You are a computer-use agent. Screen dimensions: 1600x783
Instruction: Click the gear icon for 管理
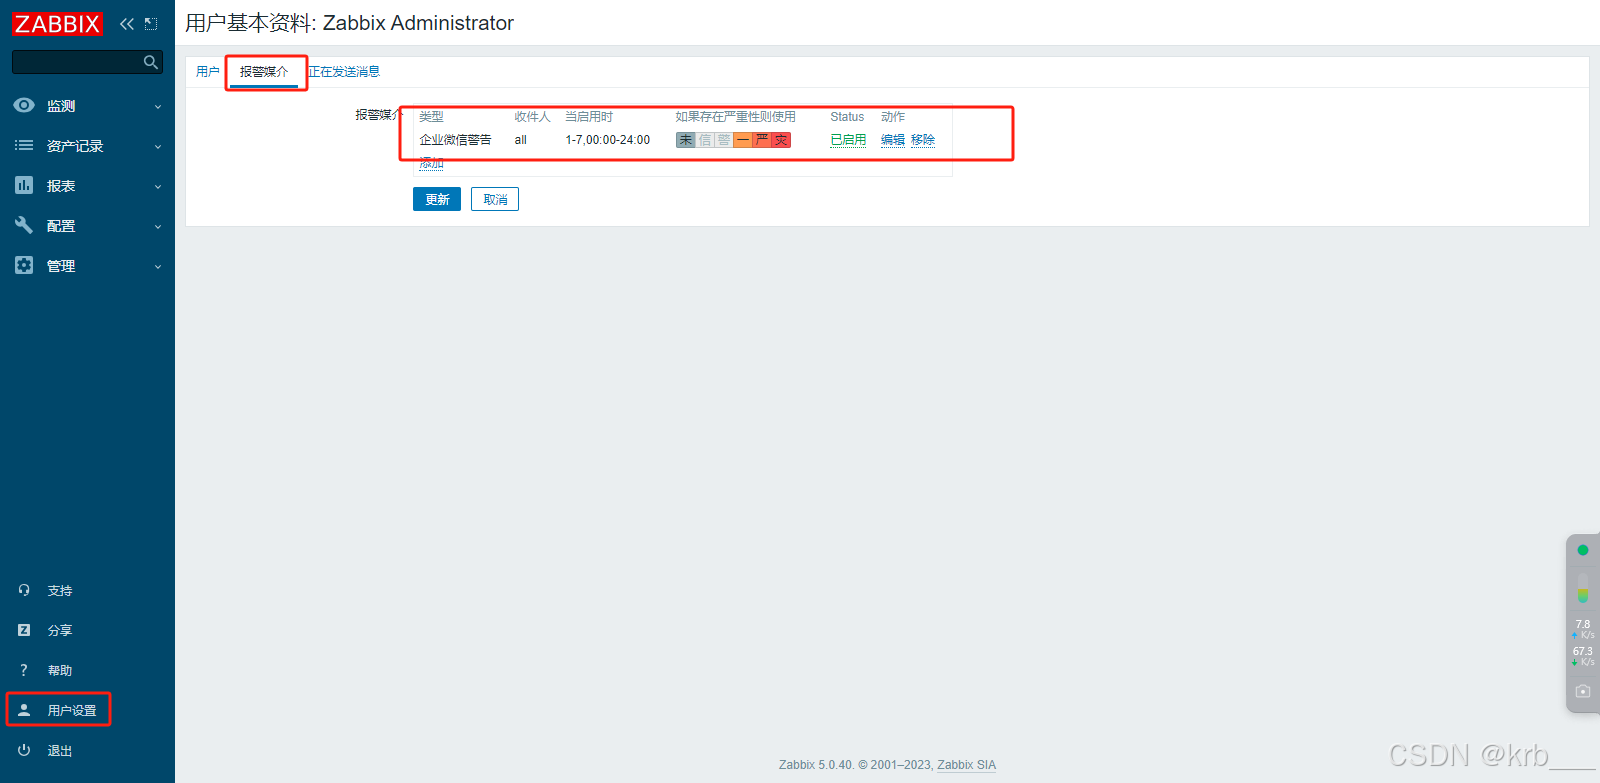24,265
